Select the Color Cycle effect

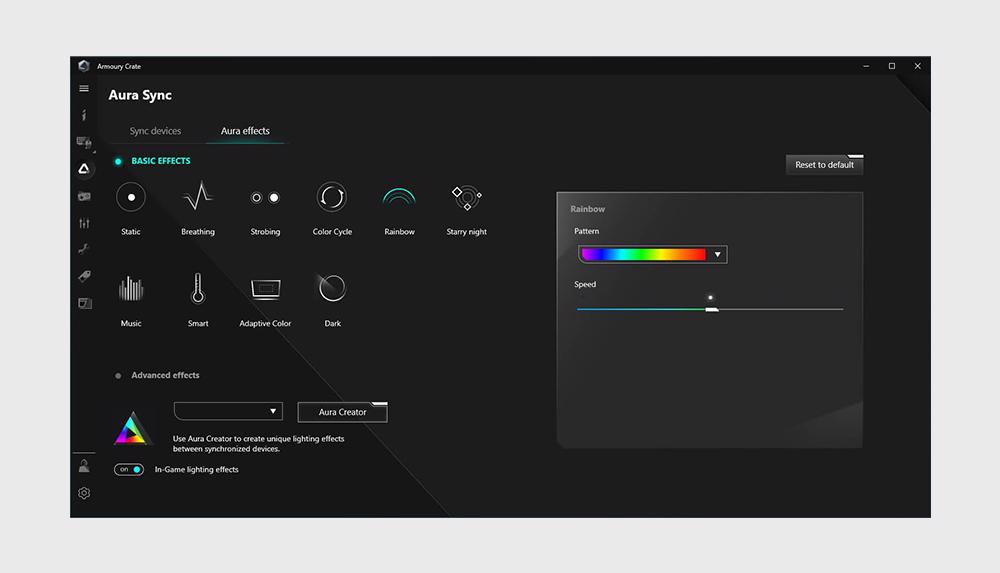tap(331, 198)
